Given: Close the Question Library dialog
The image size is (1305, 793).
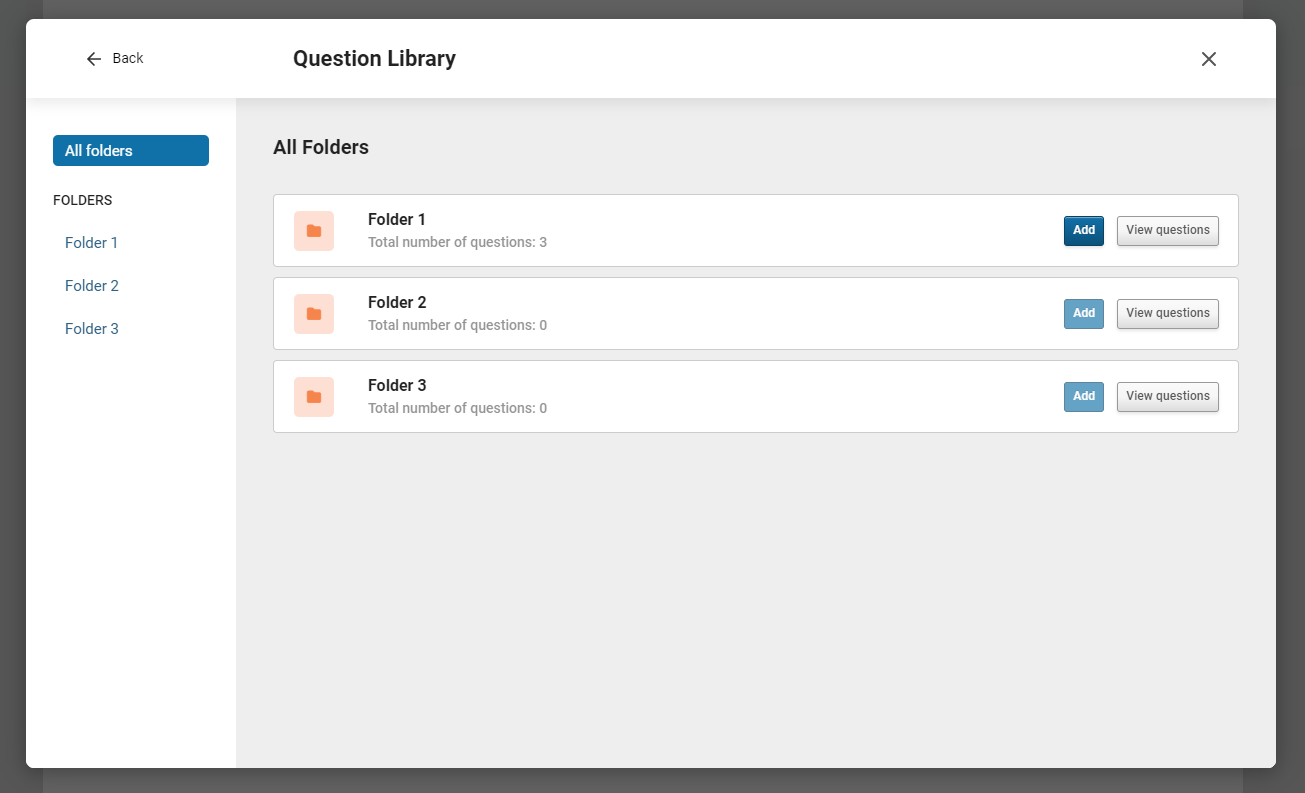Looking at the screenshot, I should [1209, 59].
